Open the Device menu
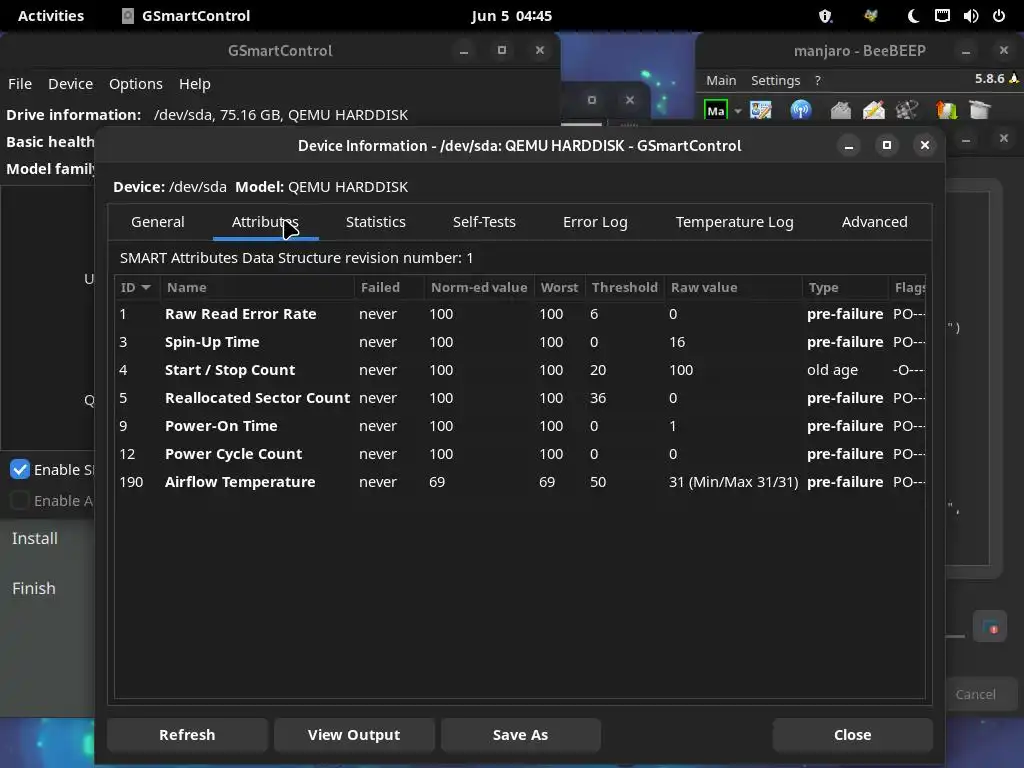Image resolution: width=1024 pixels, height=768 pixels. [71, 84]
